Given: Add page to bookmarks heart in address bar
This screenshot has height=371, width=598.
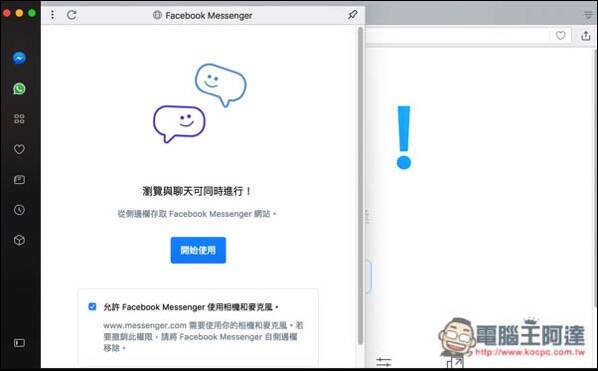Looking at the screenshot, I should [x=560, y=35].
